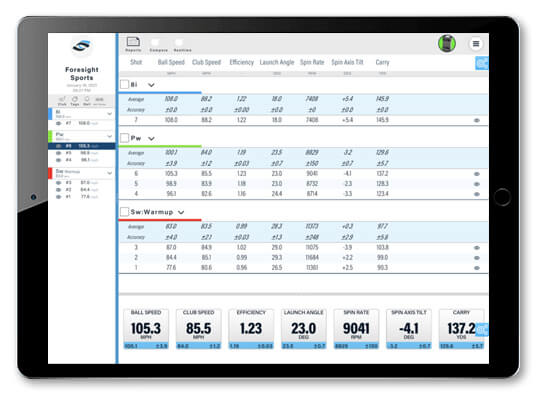Image resolution: width=536 pixels, height=395 pixels.
Task: Check the Pw group checkbox
Action: [124, 138]
